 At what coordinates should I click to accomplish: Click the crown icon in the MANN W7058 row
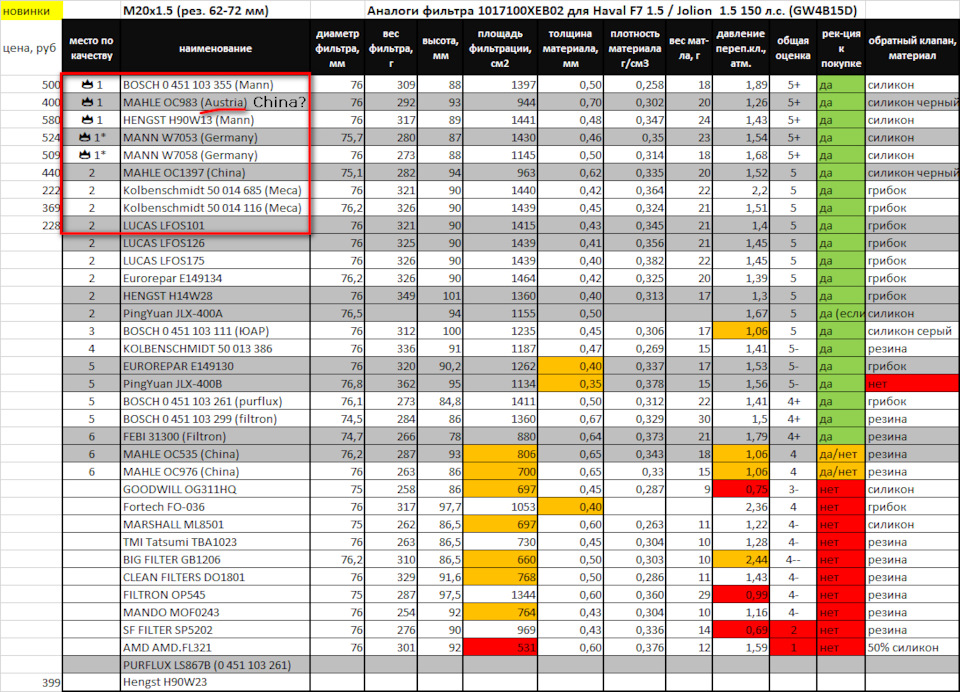(84, 155)
